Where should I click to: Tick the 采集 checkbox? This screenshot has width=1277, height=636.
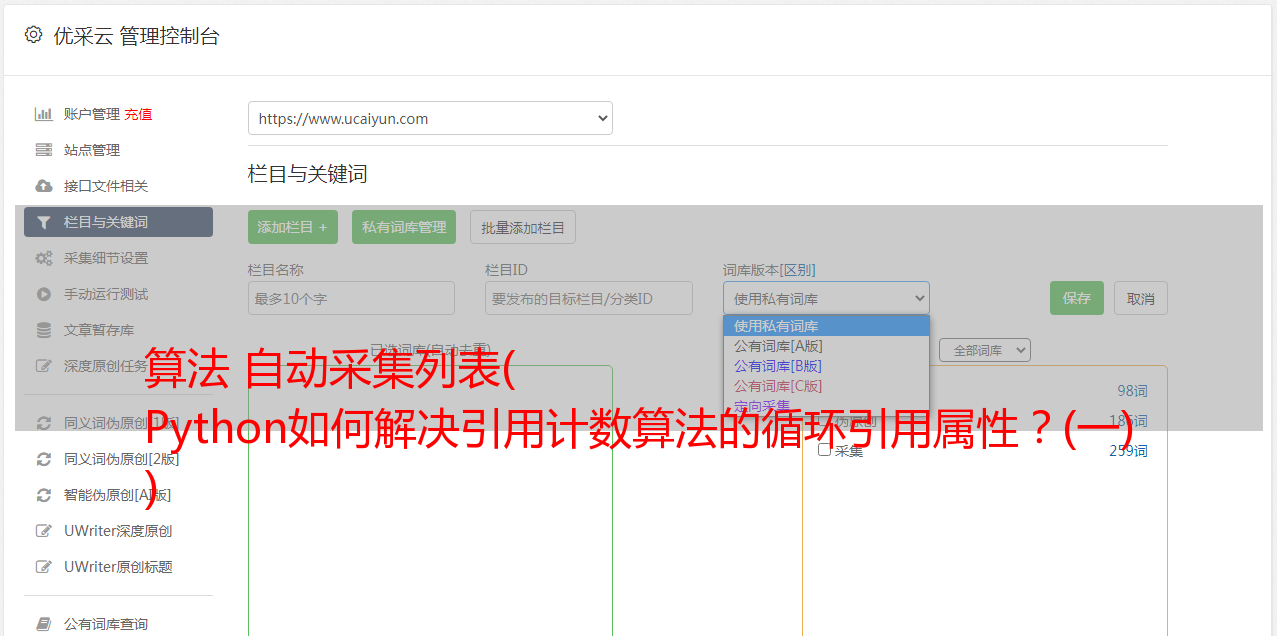(x=824, y=450)
